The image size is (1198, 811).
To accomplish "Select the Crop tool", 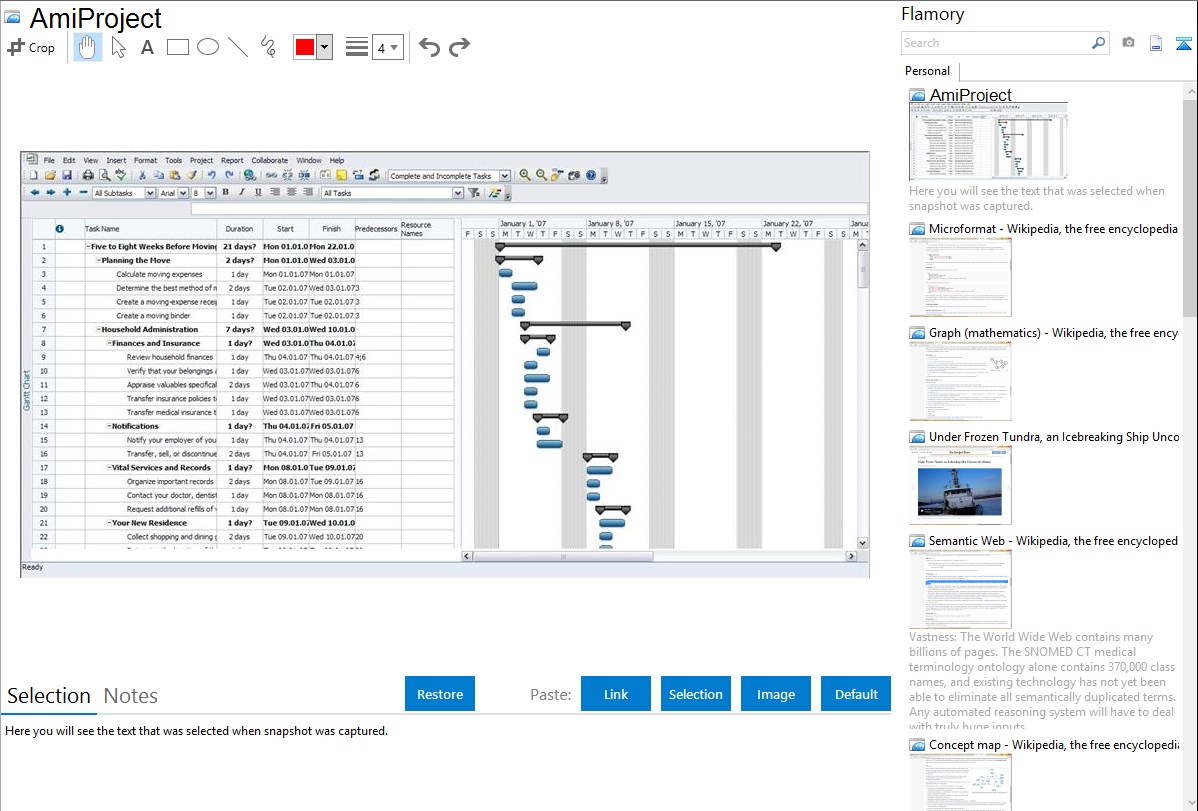I will pyautogui.click(x=31, y=47).
